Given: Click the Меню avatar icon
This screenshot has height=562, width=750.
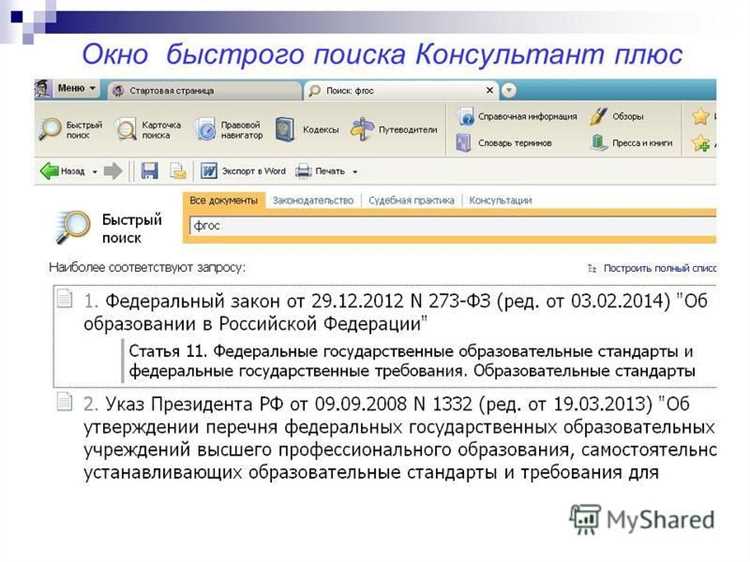Looking at the screenshot, I should [43, 88].
